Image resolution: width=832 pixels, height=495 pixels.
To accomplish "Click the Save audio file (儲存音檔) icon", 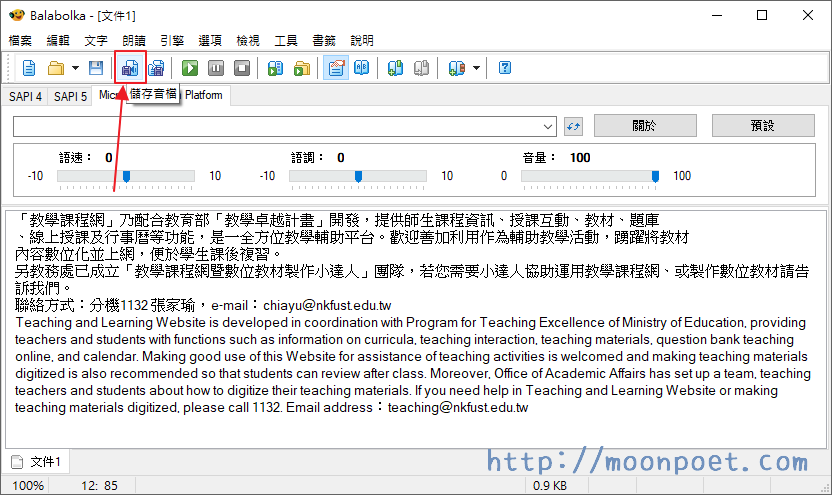I will [x=130, y=68].
